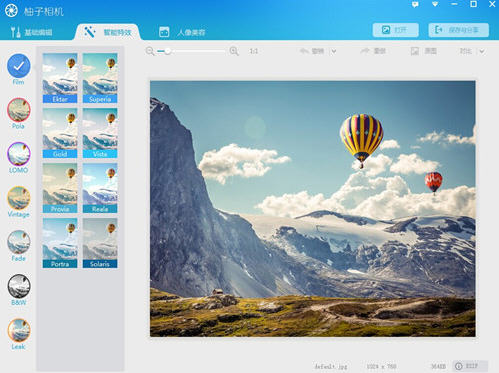Click the zoom out magnifier icon
Screen dimensions: 499x373
150,51
